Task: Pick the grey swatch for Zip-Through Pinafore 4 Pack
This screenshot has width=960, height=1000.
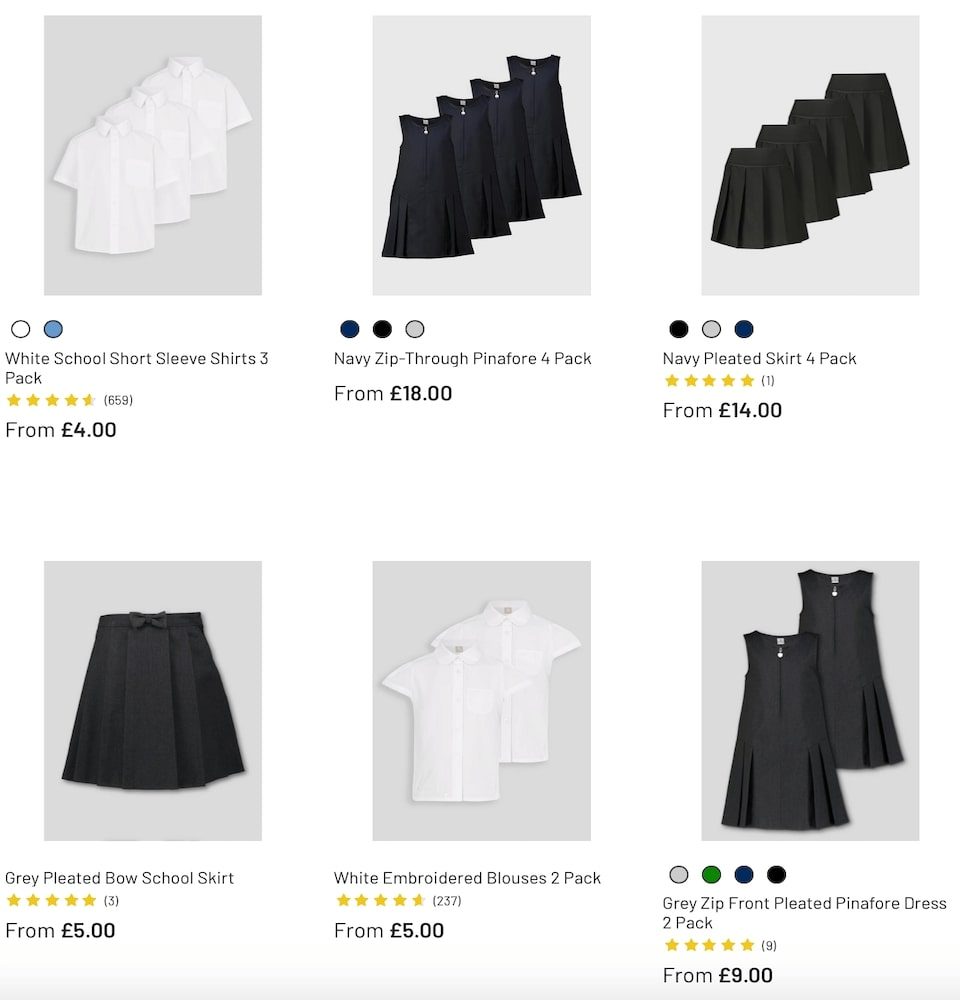Action: click(x=415, y=329)
